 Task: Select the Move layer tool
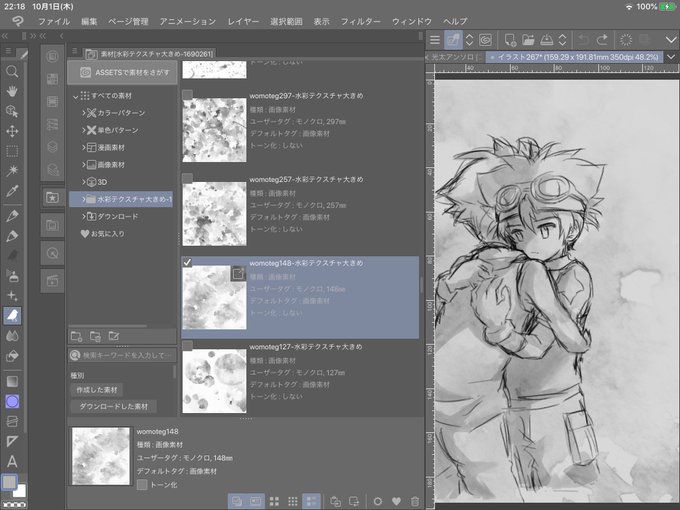coord(12,131)
